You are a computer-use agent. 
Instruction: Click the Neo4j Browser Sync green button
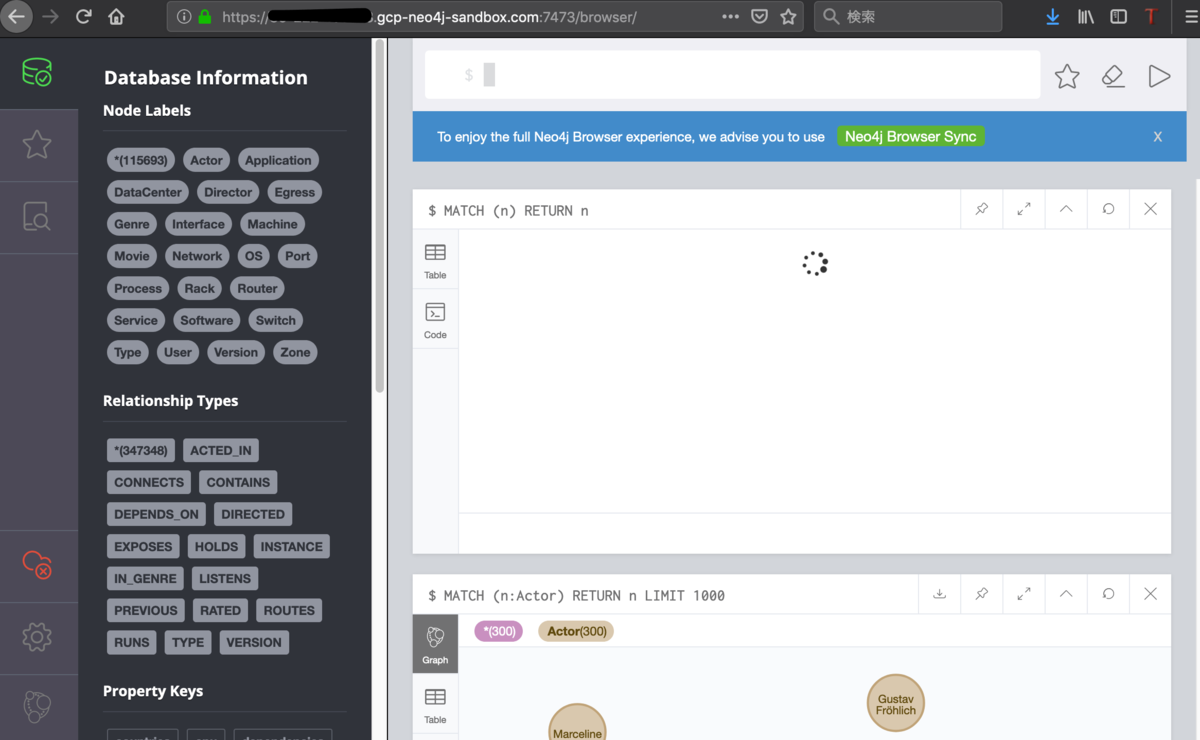pyautogui.click(x=910, y=136)
